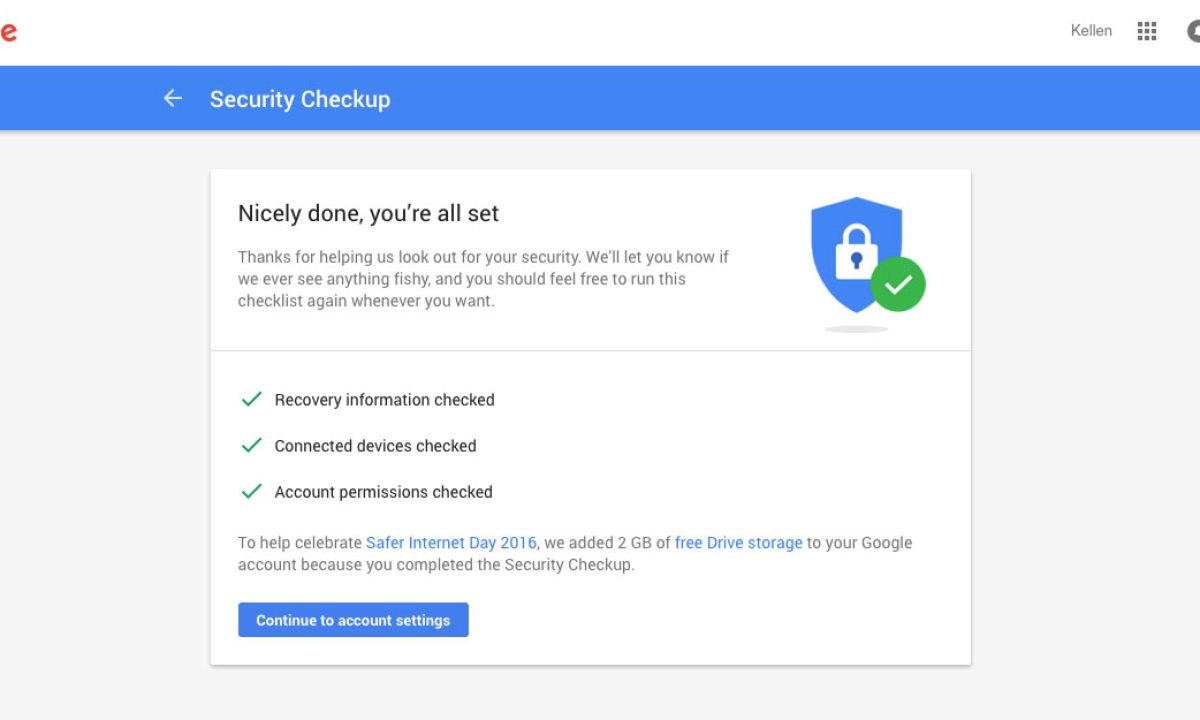Click the Security Checkup page title
The width and height of the screenshot is (1200, 720).
[300, 99]
